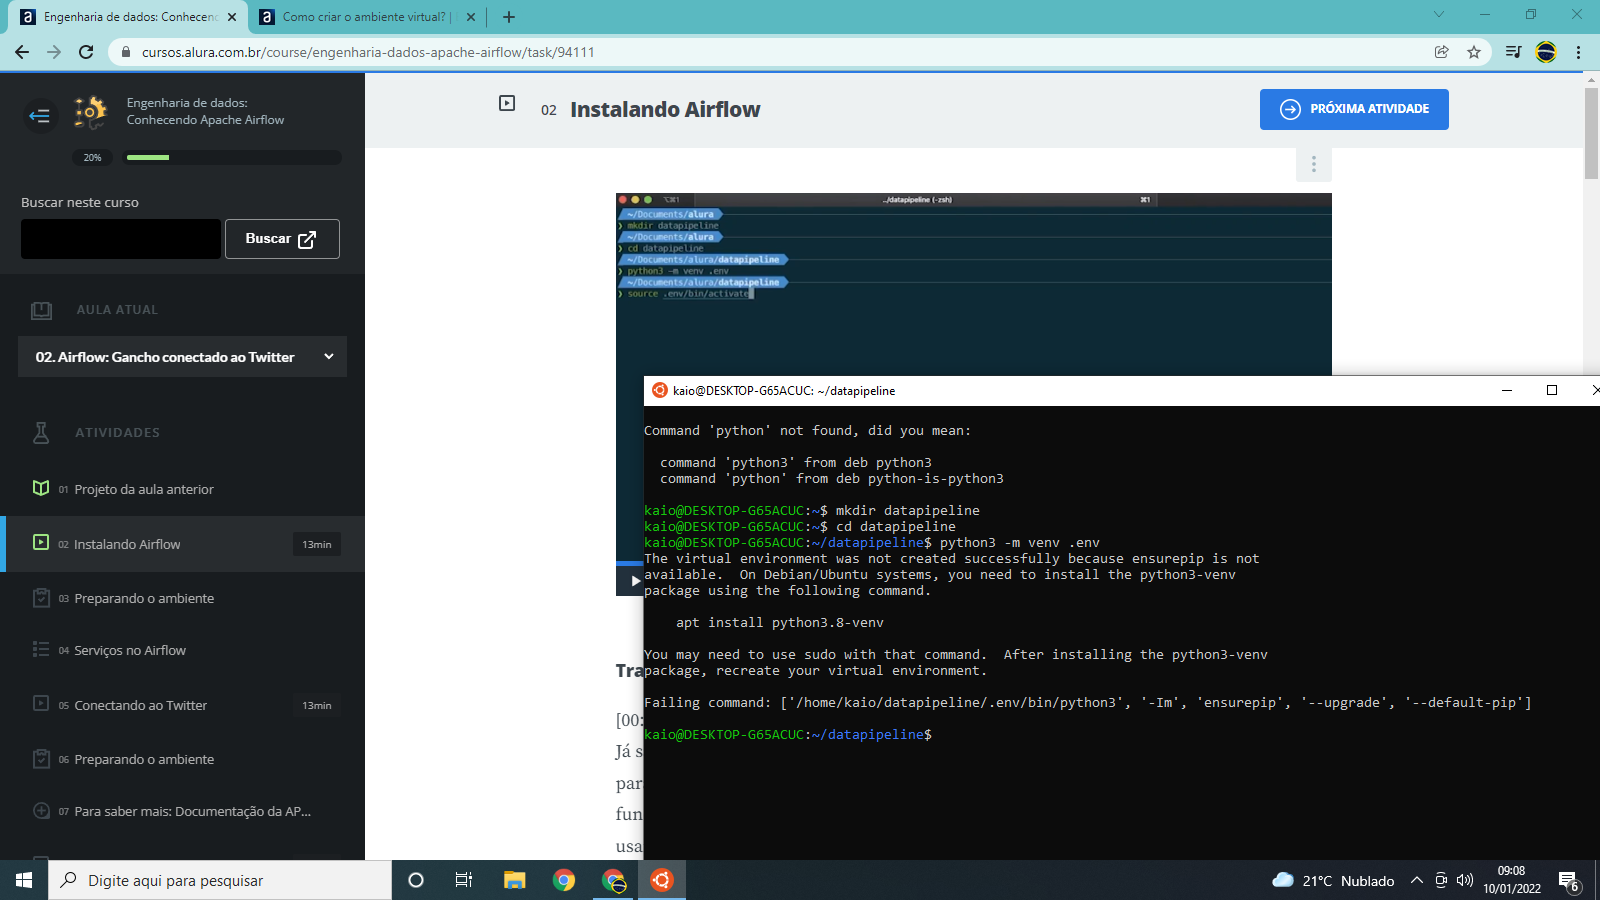Select activity 02 Instalando Airflow
Screen dimensions: 1600x900
182,544
